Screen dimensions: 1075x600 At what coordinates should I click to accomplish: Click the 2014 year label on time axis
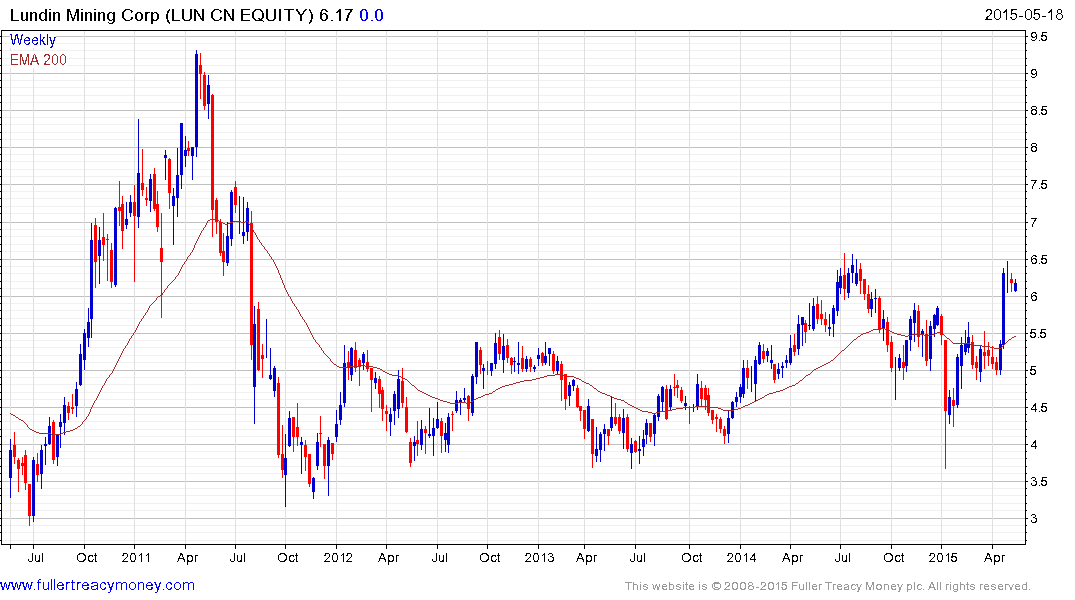pyautogui.click(x=741, y=557)
